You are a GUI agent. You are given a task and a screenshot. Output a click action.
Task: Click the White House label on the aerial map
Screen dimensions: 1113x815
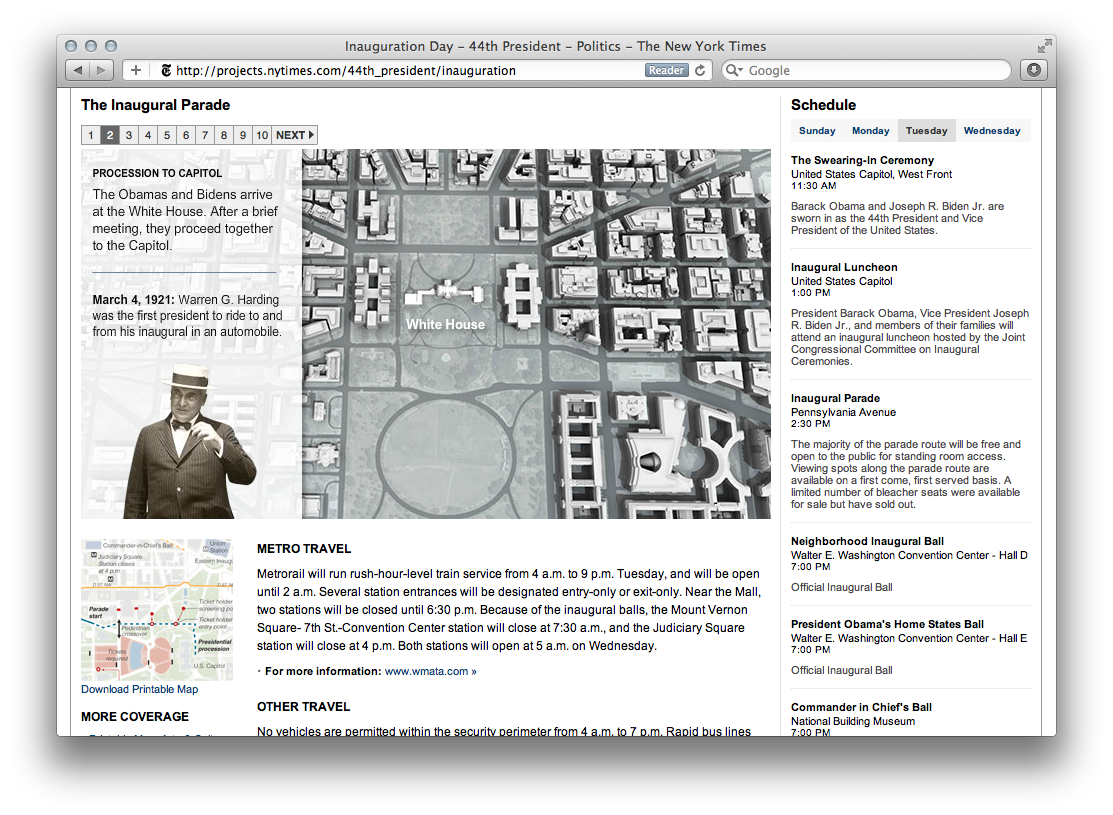point(445,324)
